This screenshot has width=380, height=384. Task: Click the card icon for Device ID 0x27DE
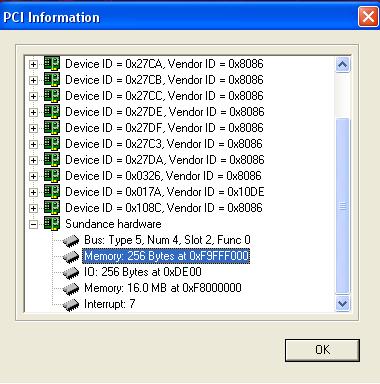(52, 111)
